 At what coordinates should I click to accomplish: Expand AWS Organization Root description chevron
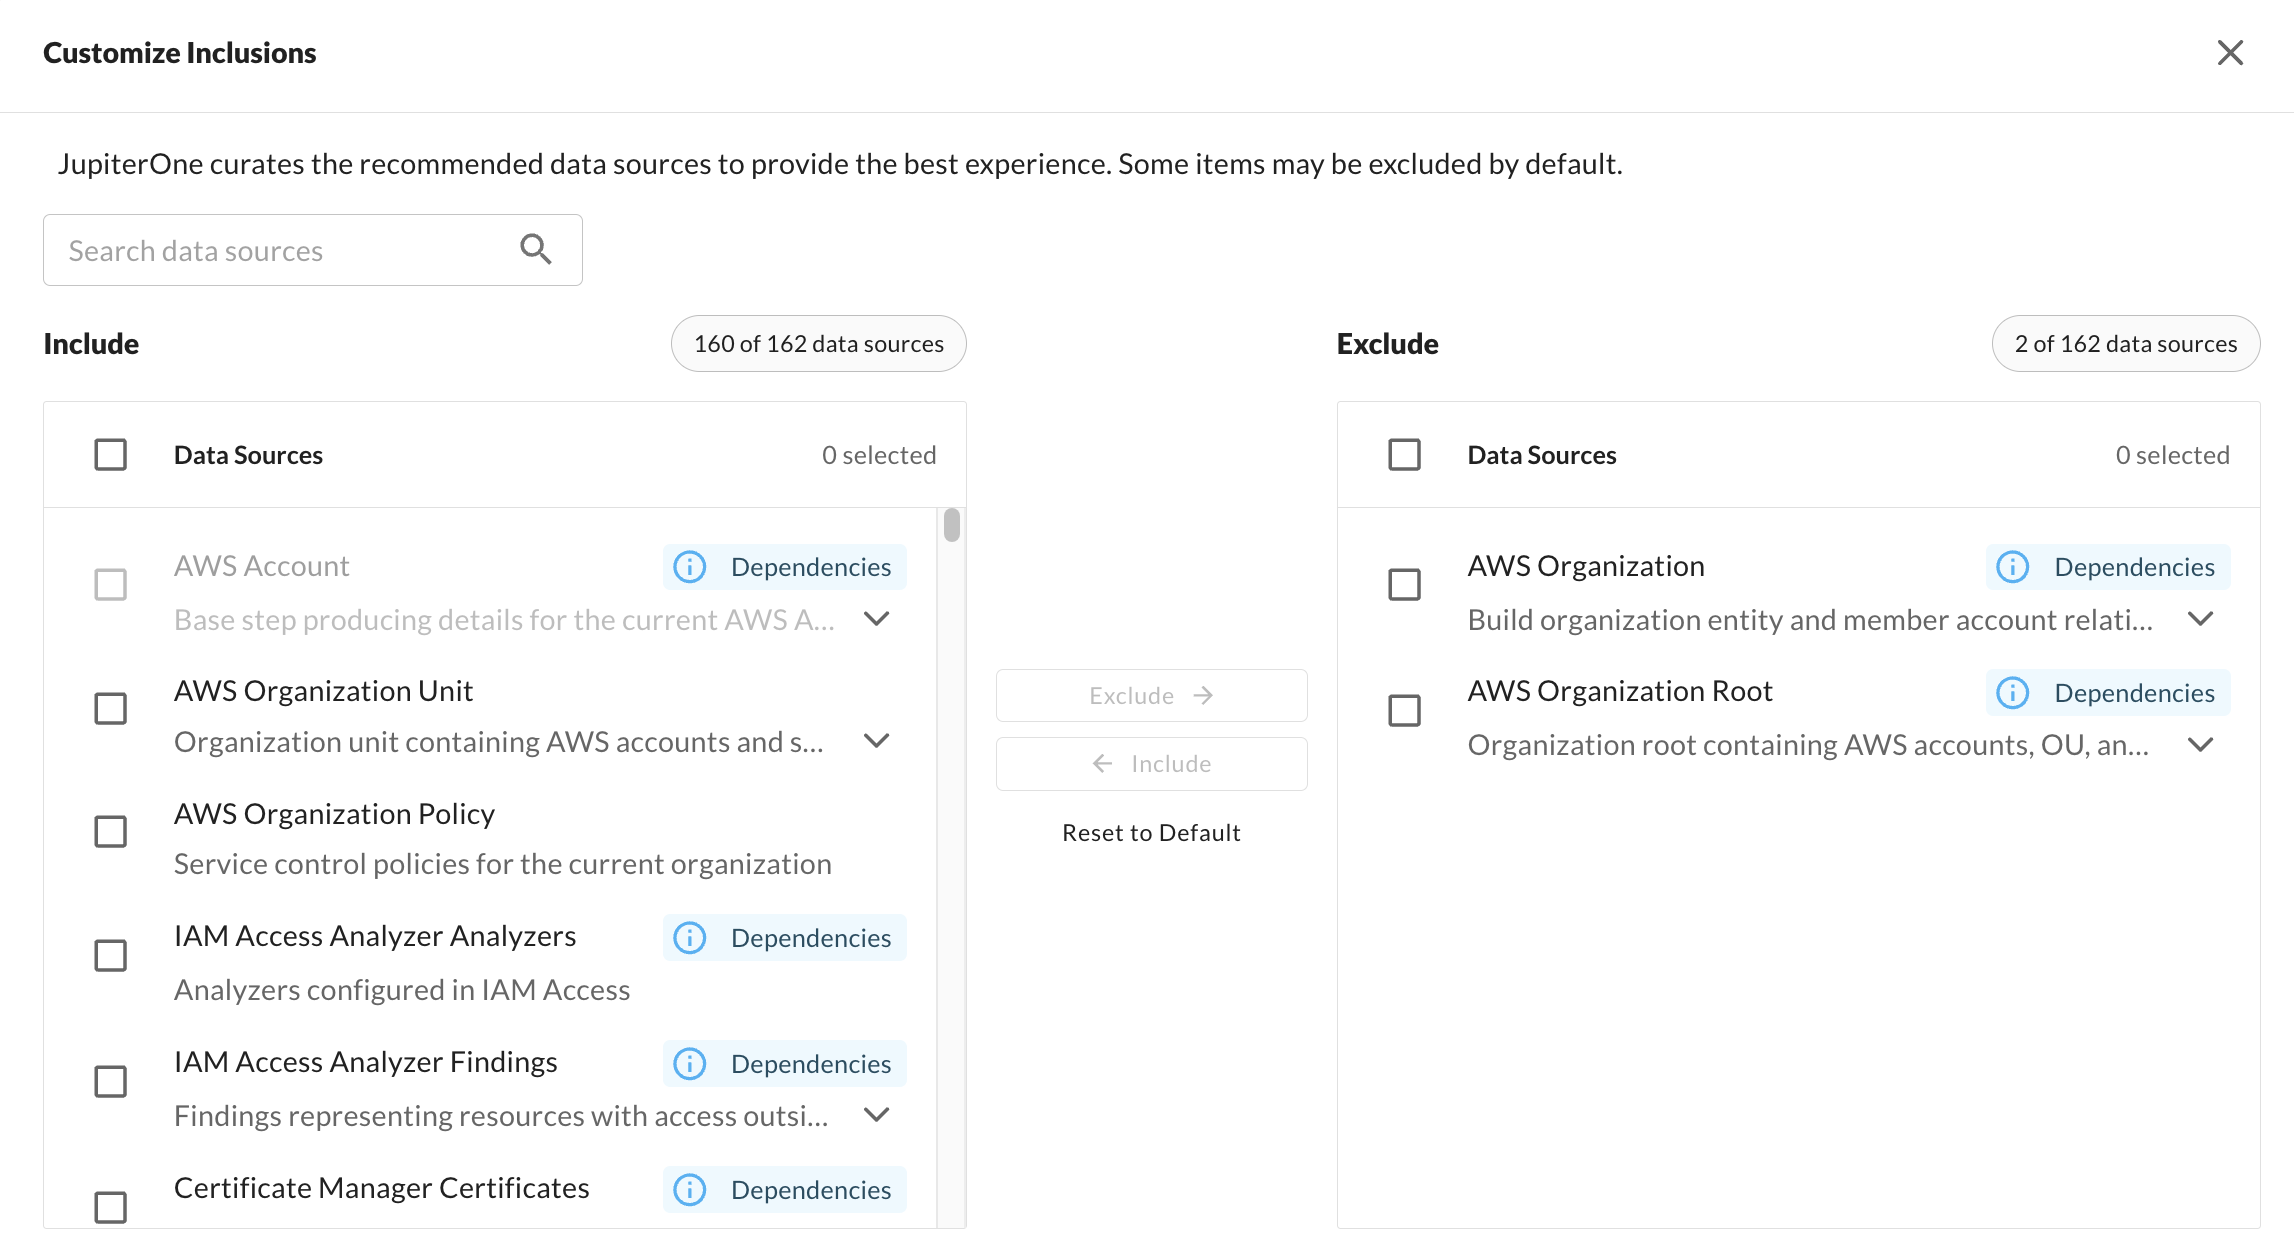coord(2200,745)
